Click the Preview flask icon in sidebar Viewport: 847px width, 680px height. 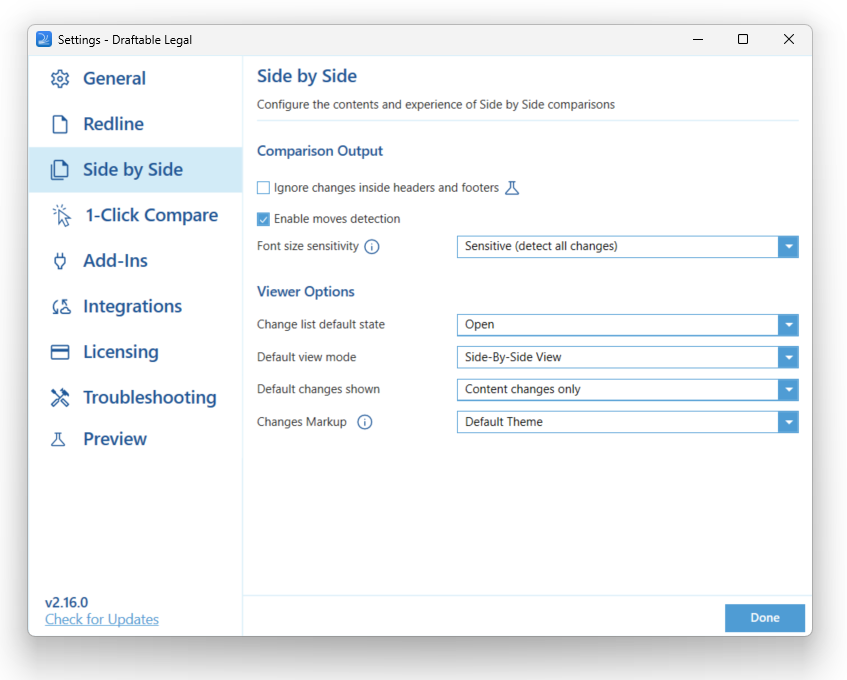click(58, 439)
